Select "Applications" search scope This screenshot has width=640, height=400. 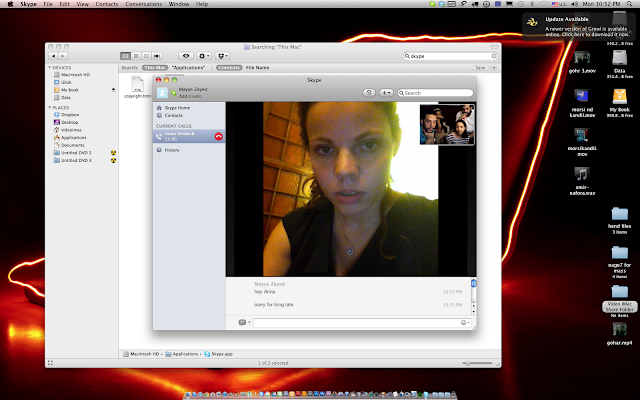pyautogui.click(x=188, y=68)
